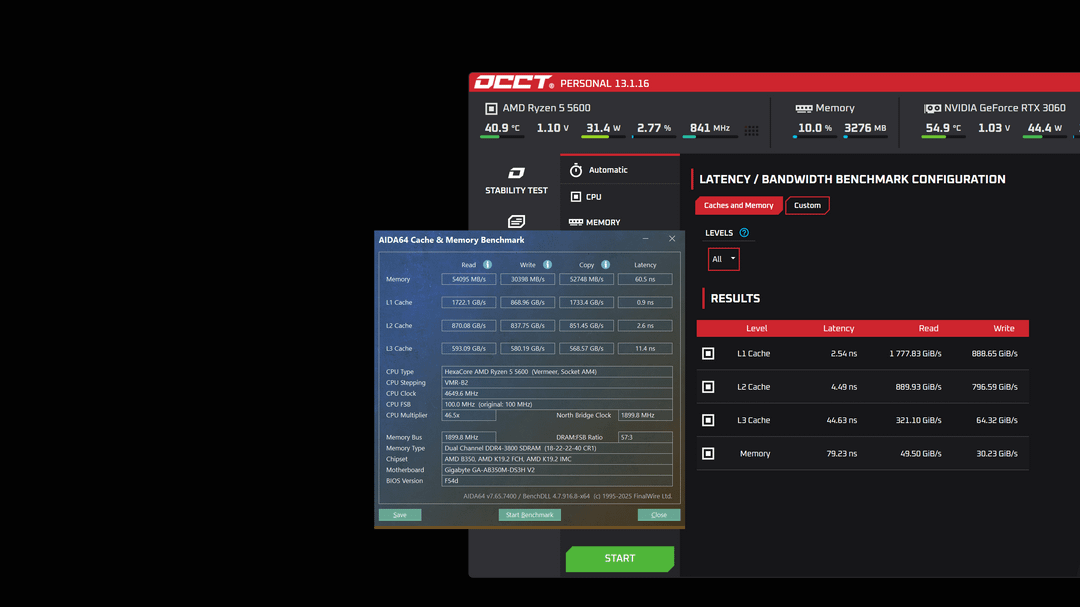The height and width of the screenshot is (607, 1080).
Task: Click the AIDA64 Memory Latency 60.5 ns
Action: (x=645, y=279)
